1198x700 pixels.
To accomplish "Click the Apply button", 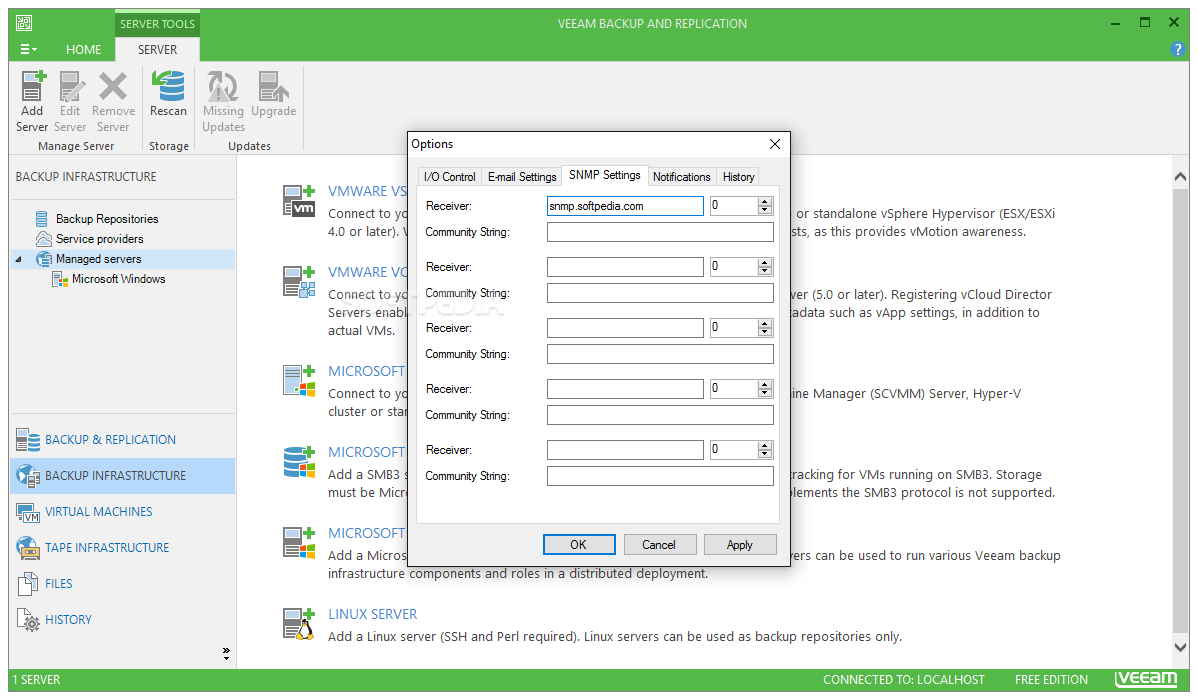I will click(740, 544).
